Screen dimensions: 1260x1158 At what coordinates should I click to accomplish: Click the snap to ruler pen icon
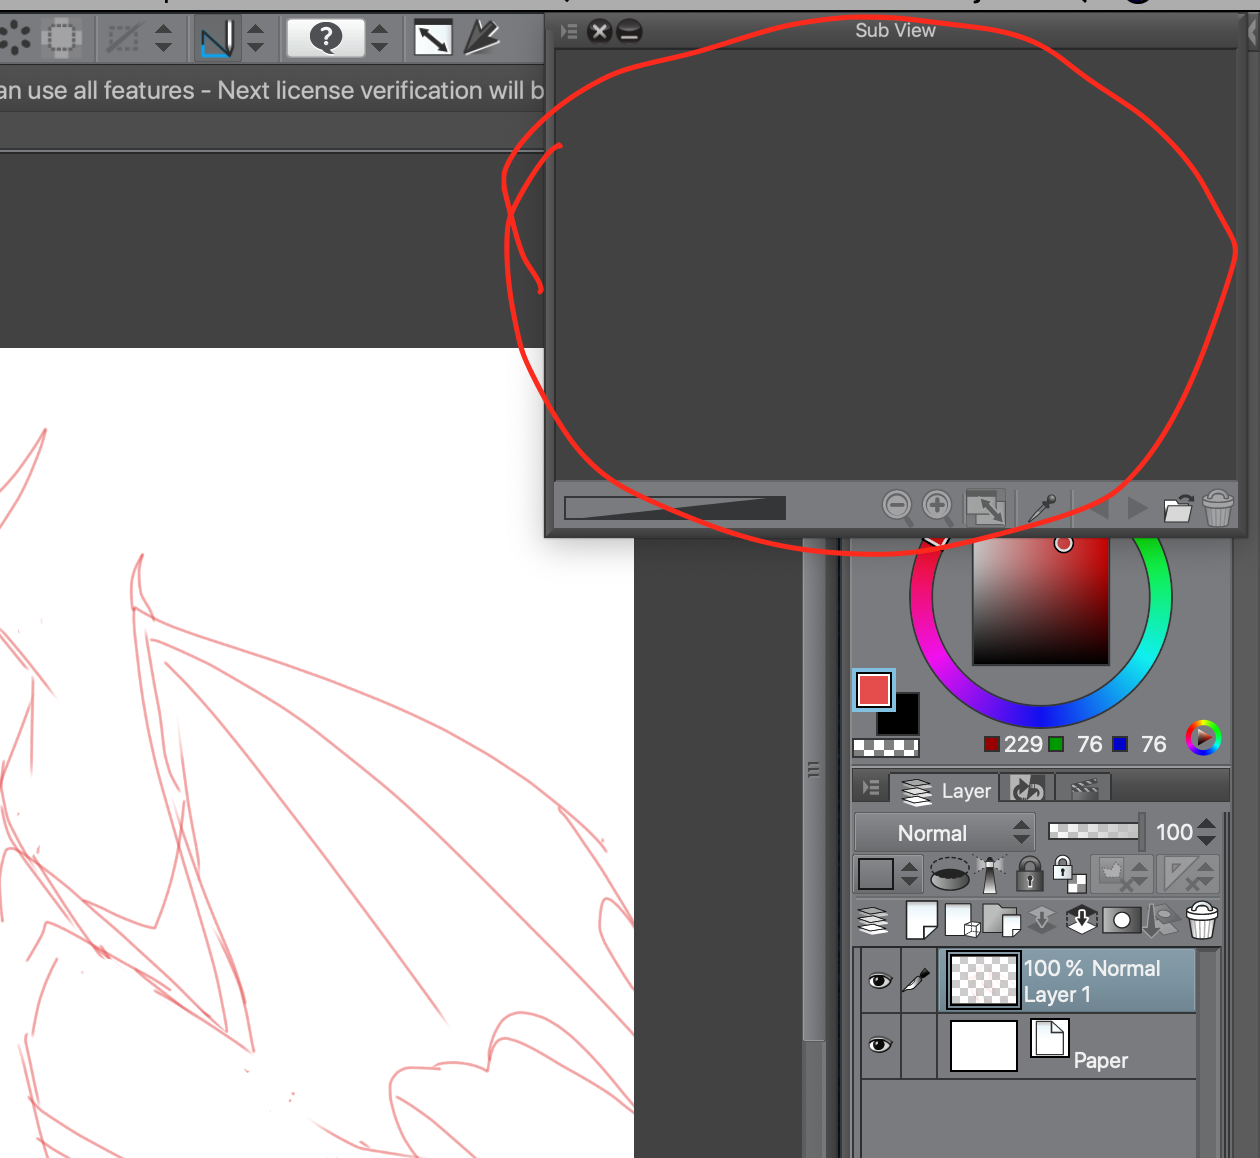click(217, 38)
